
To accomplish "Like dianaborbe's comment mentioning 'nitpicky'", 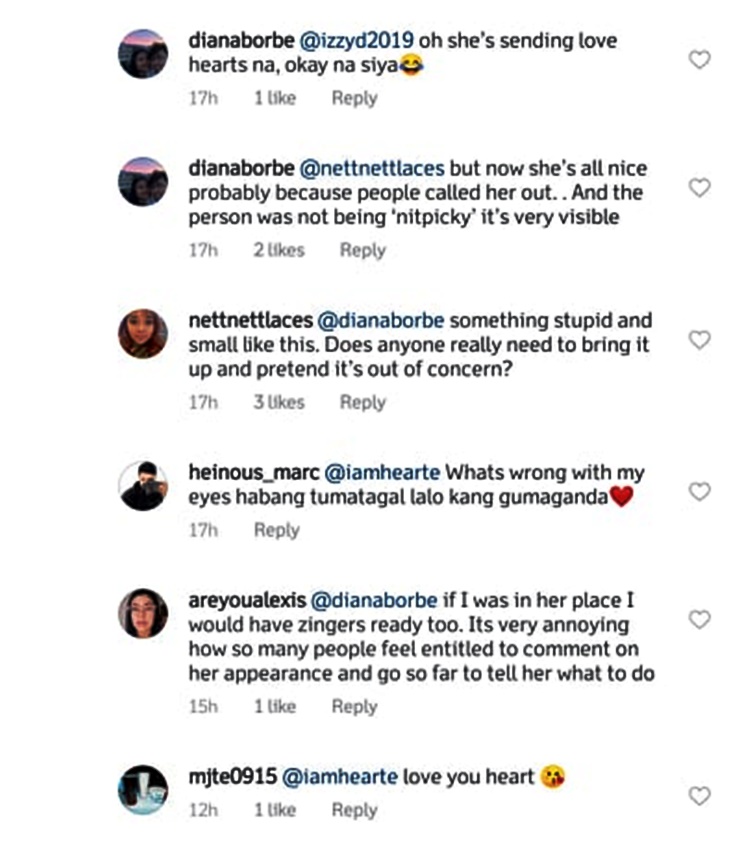I will (700, 188).
